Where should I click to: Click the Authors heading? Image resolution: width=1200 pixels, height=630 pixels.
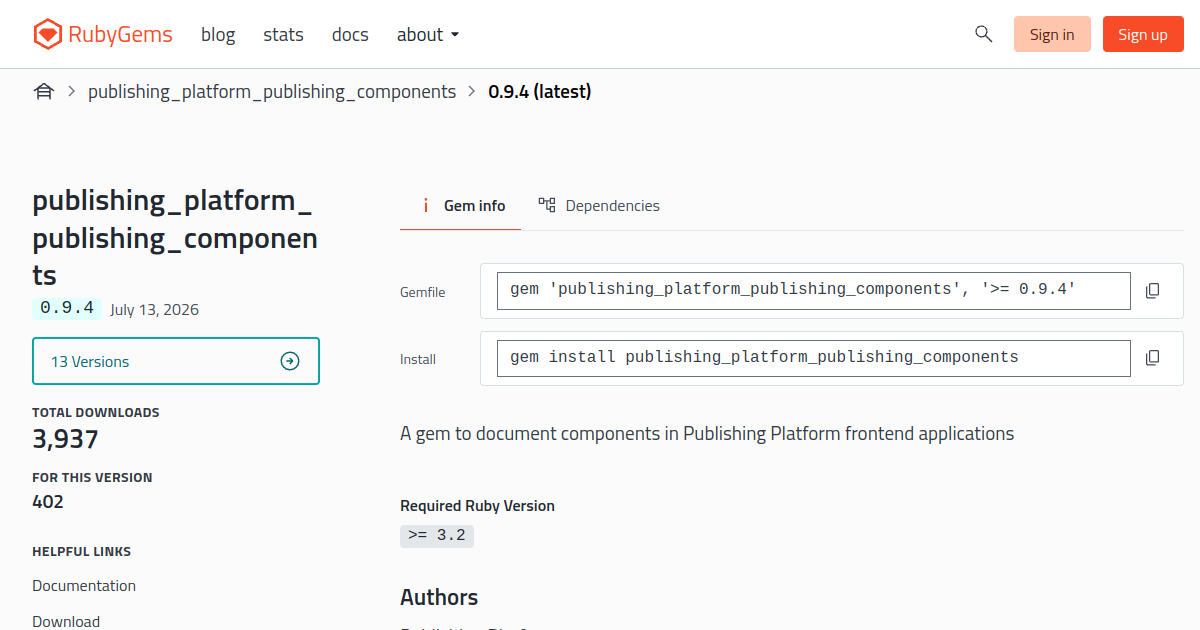(439, 598)
